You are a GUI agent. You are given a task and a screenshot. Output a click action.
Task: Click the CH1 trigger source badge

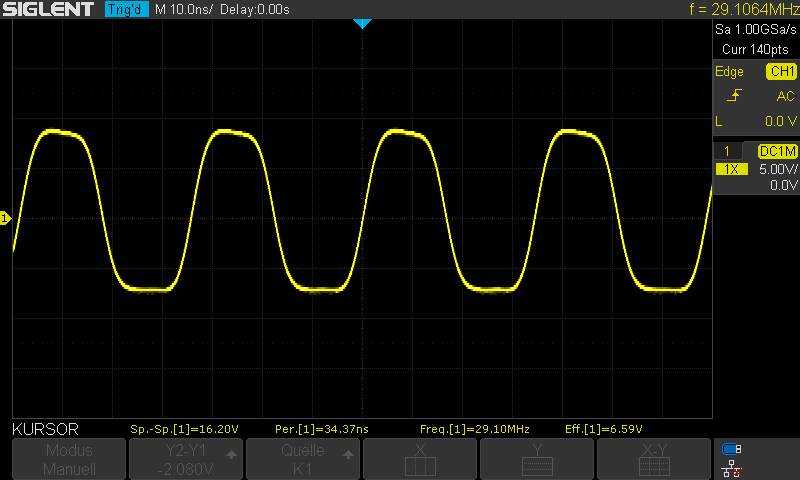tap(781, 71)
